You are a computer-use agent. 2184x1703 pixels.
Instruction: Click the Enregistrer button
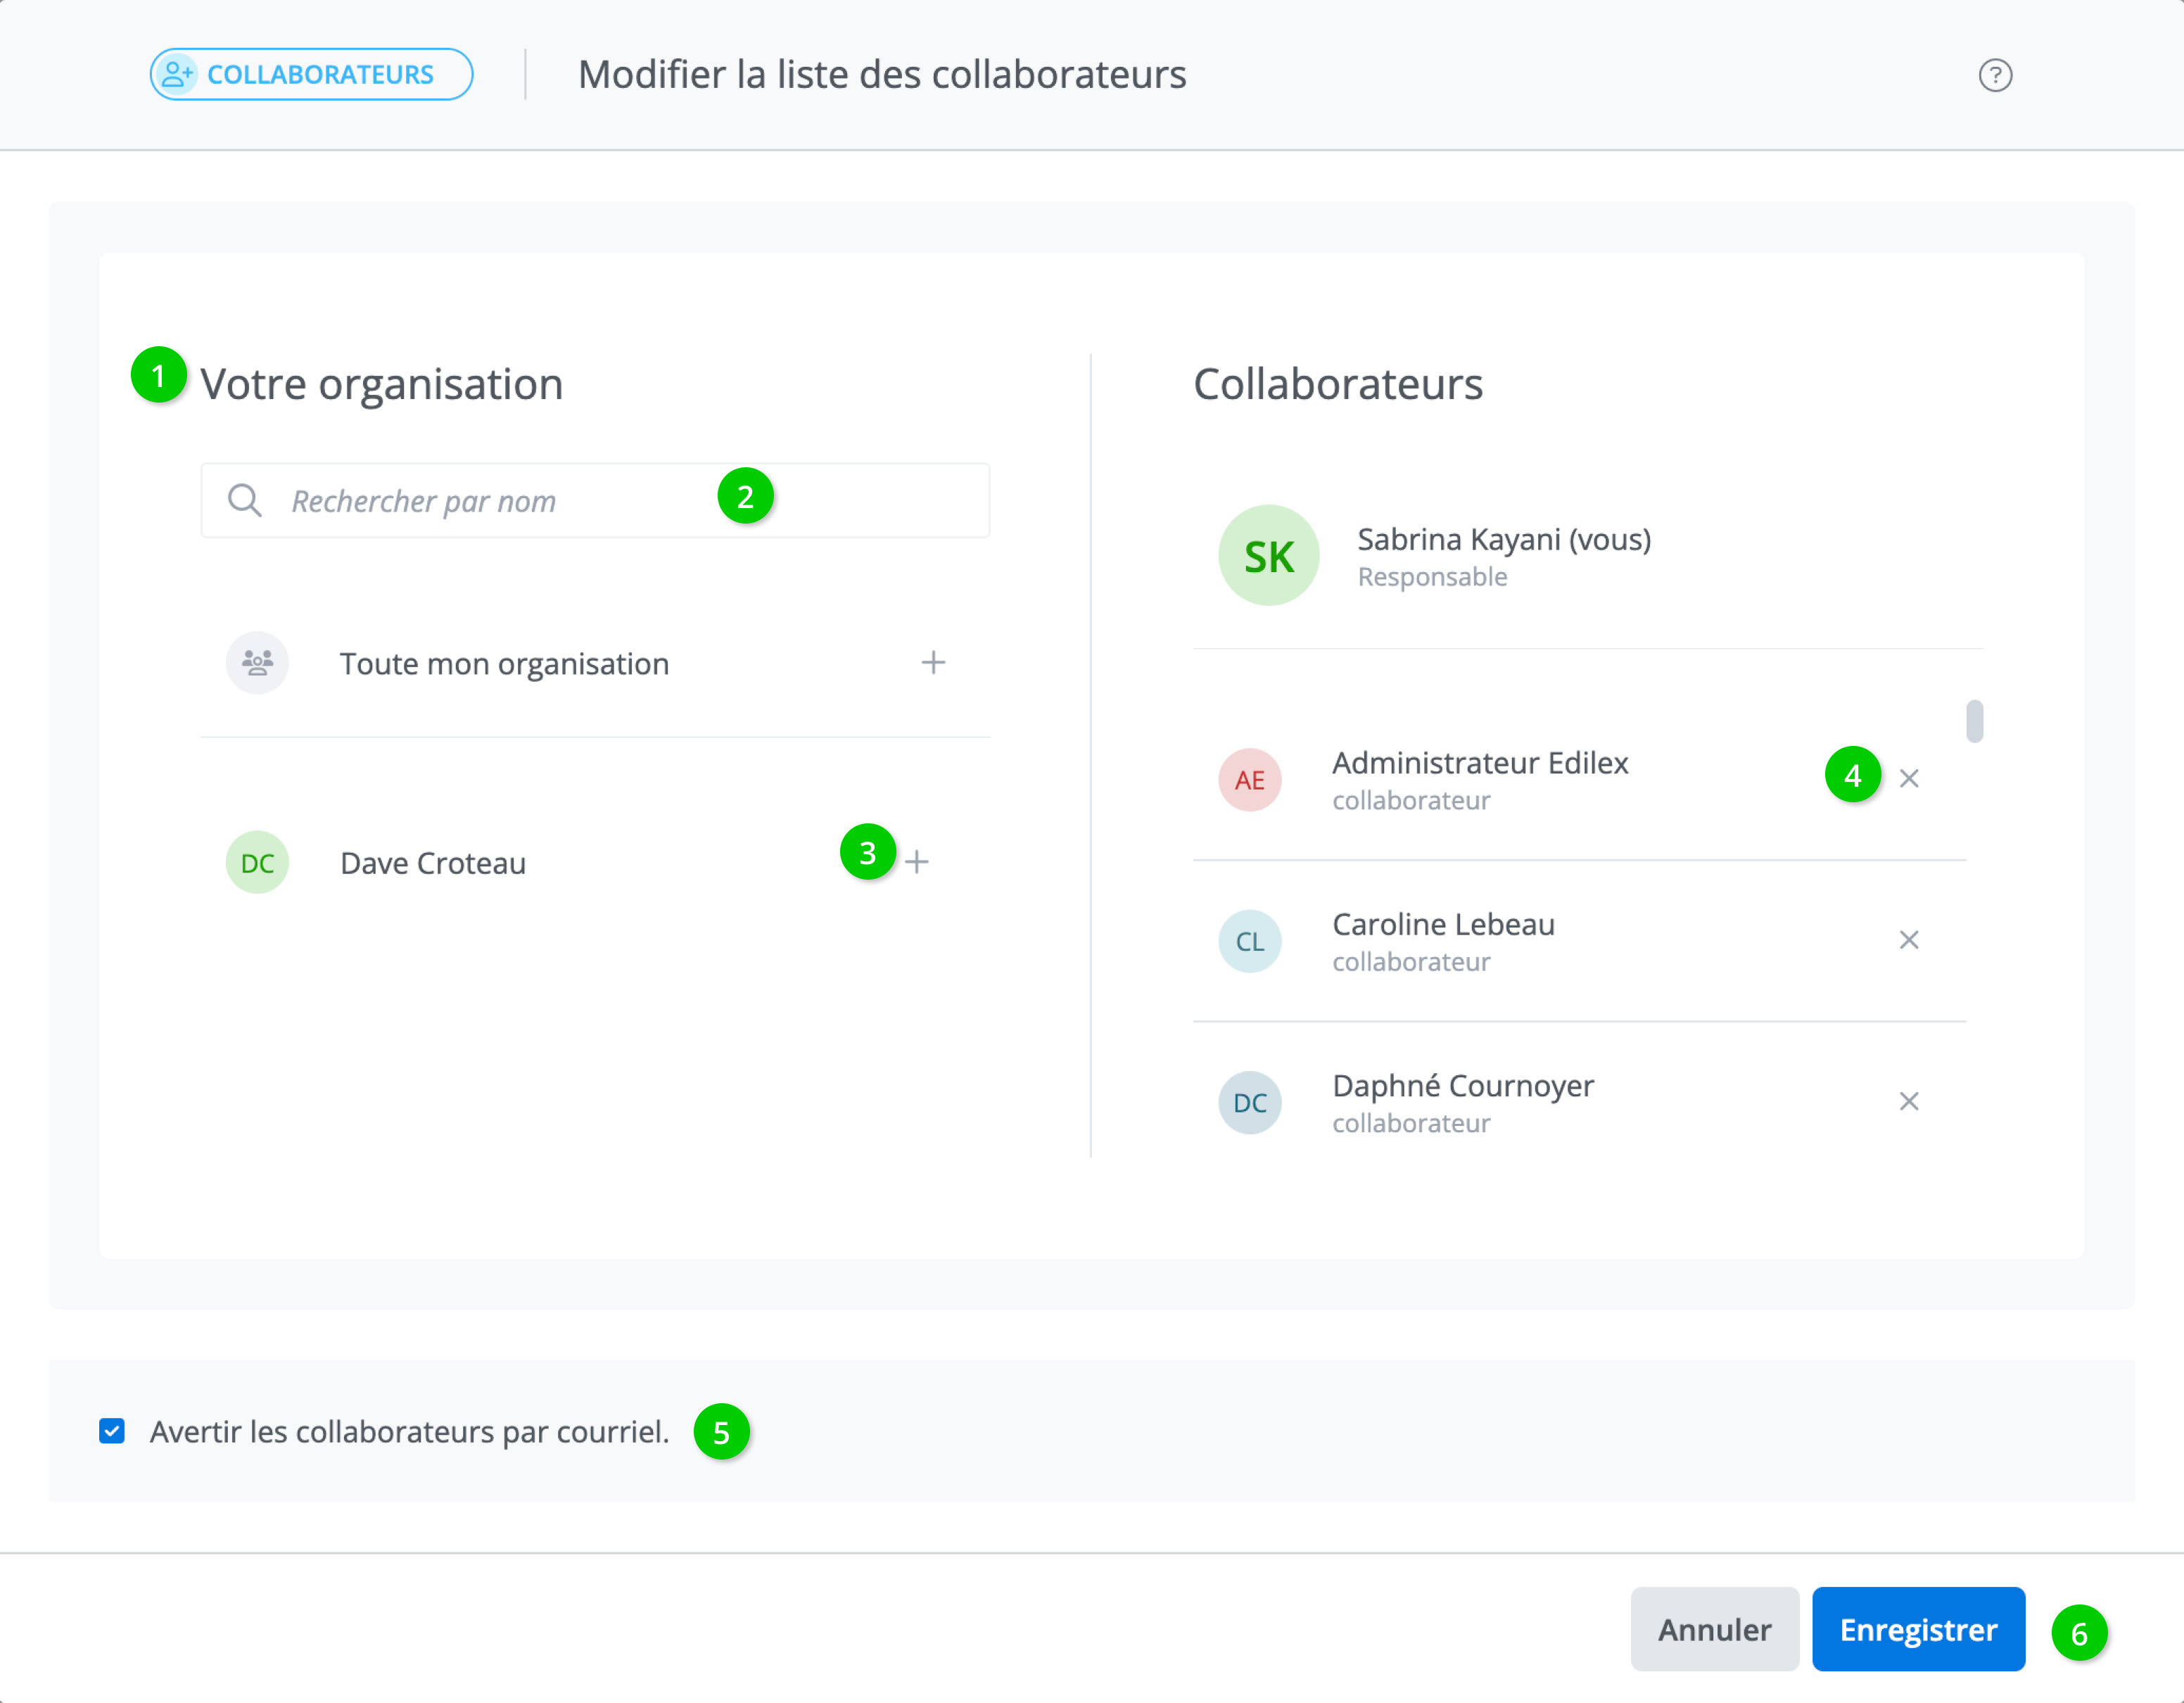pos(1917,1629)
